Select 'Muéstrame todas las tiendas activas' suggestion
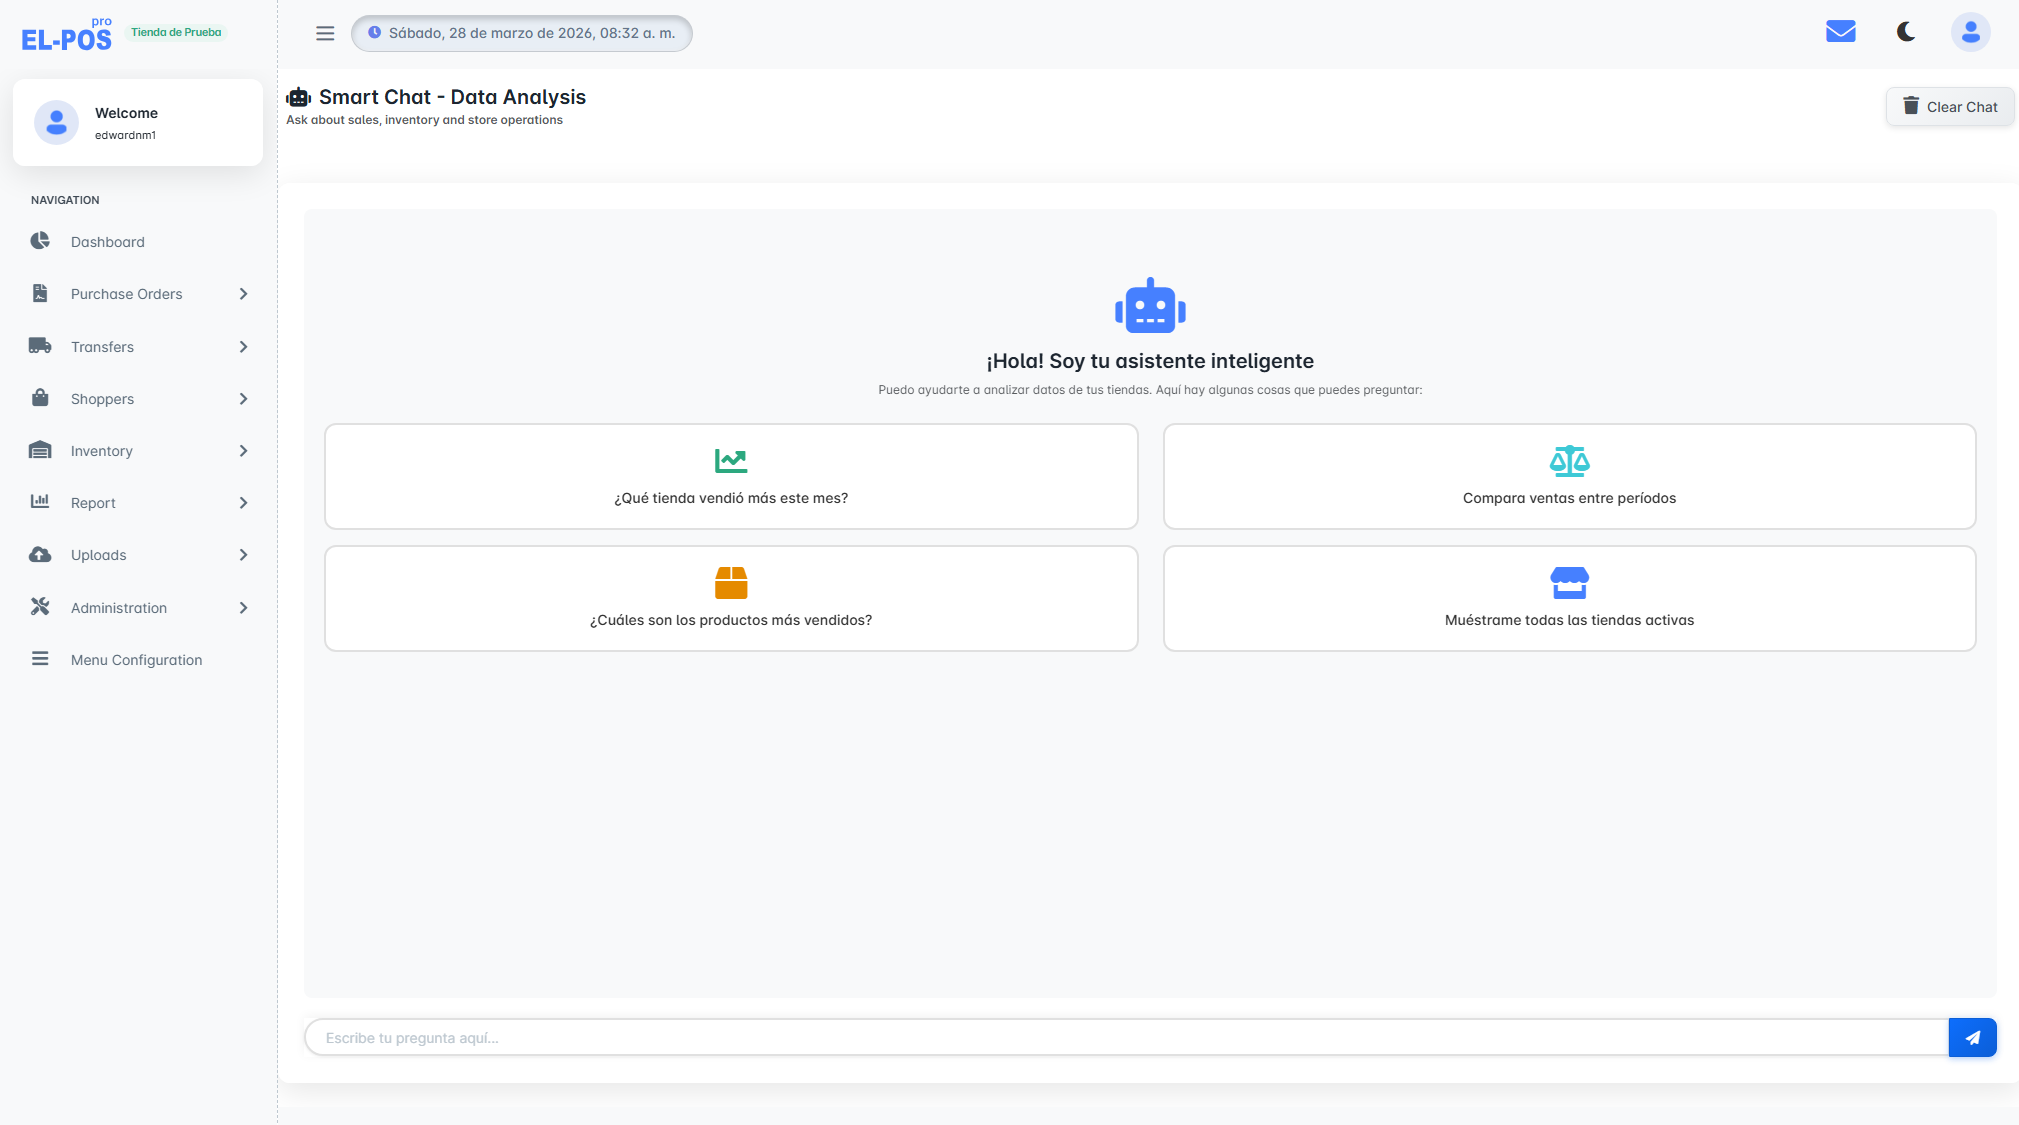 click(1568, 598)
